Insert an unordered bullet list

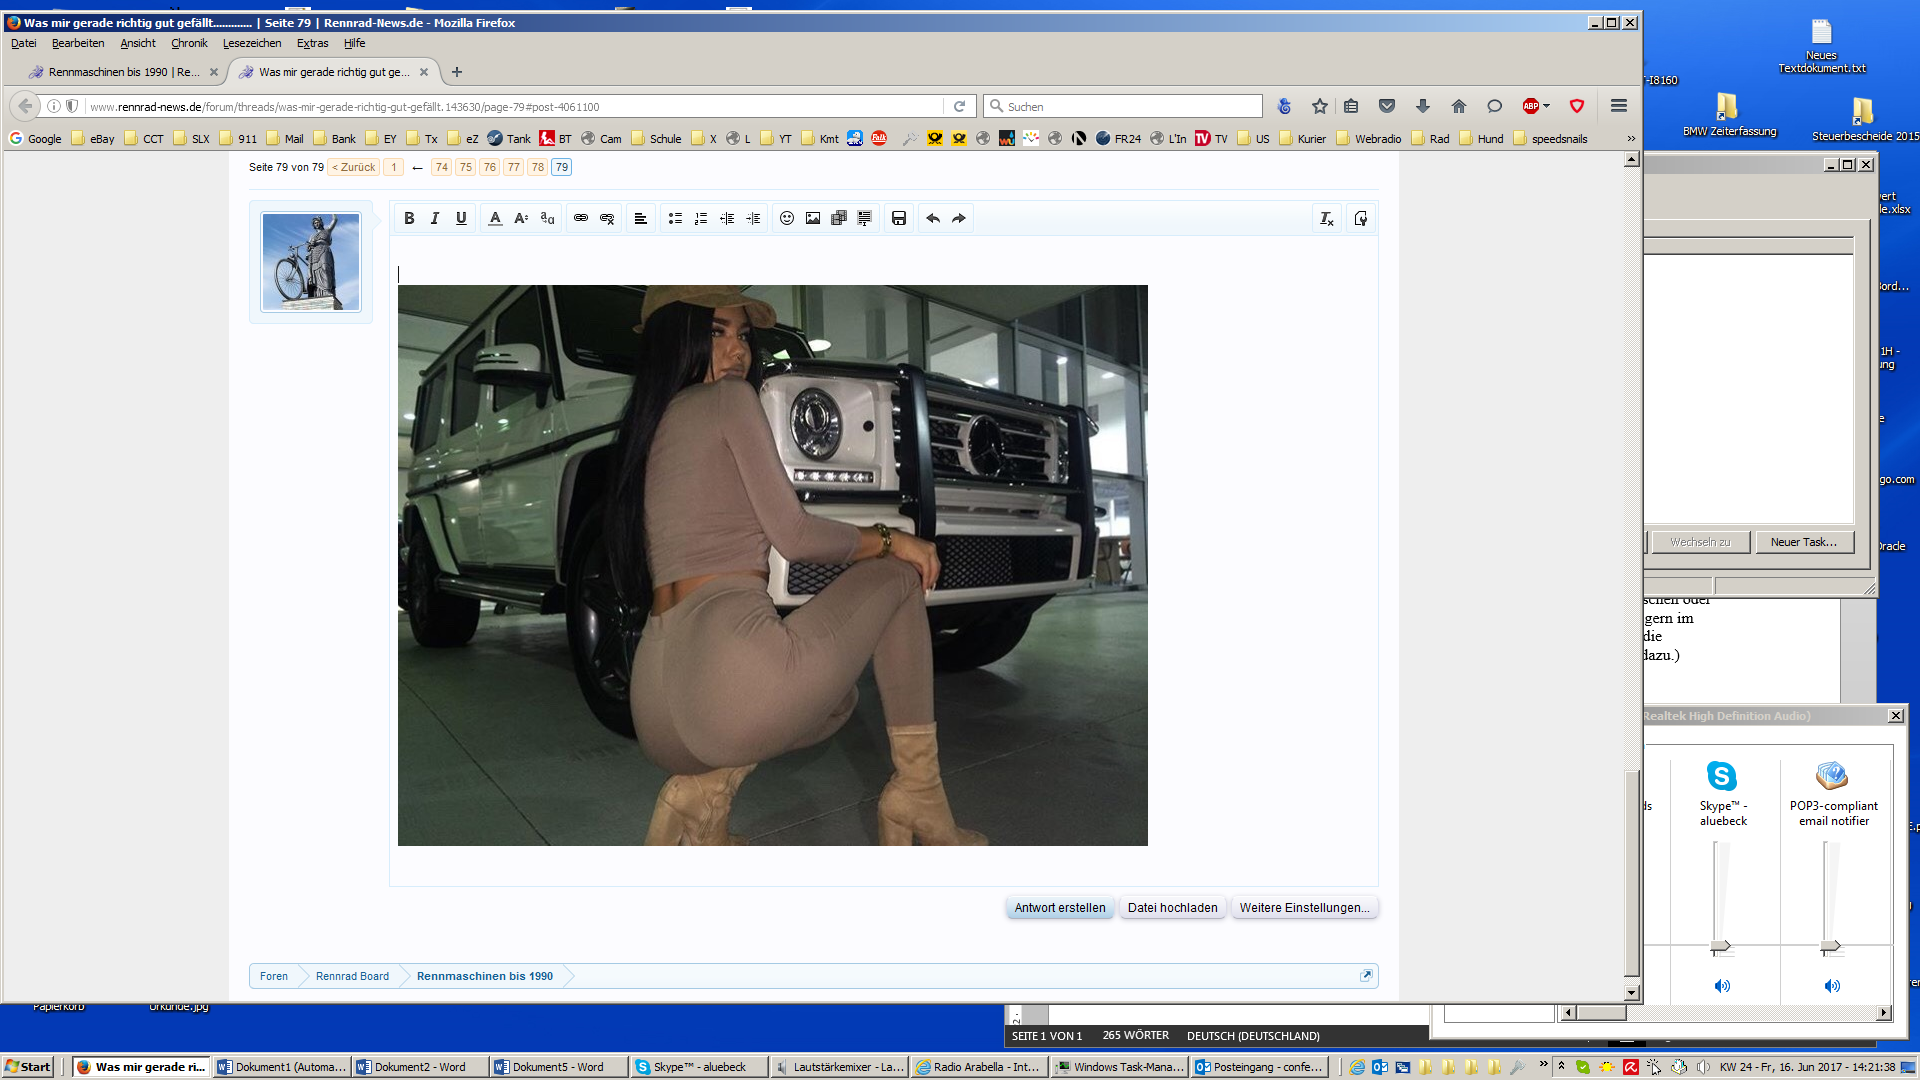tap(675, 218)
